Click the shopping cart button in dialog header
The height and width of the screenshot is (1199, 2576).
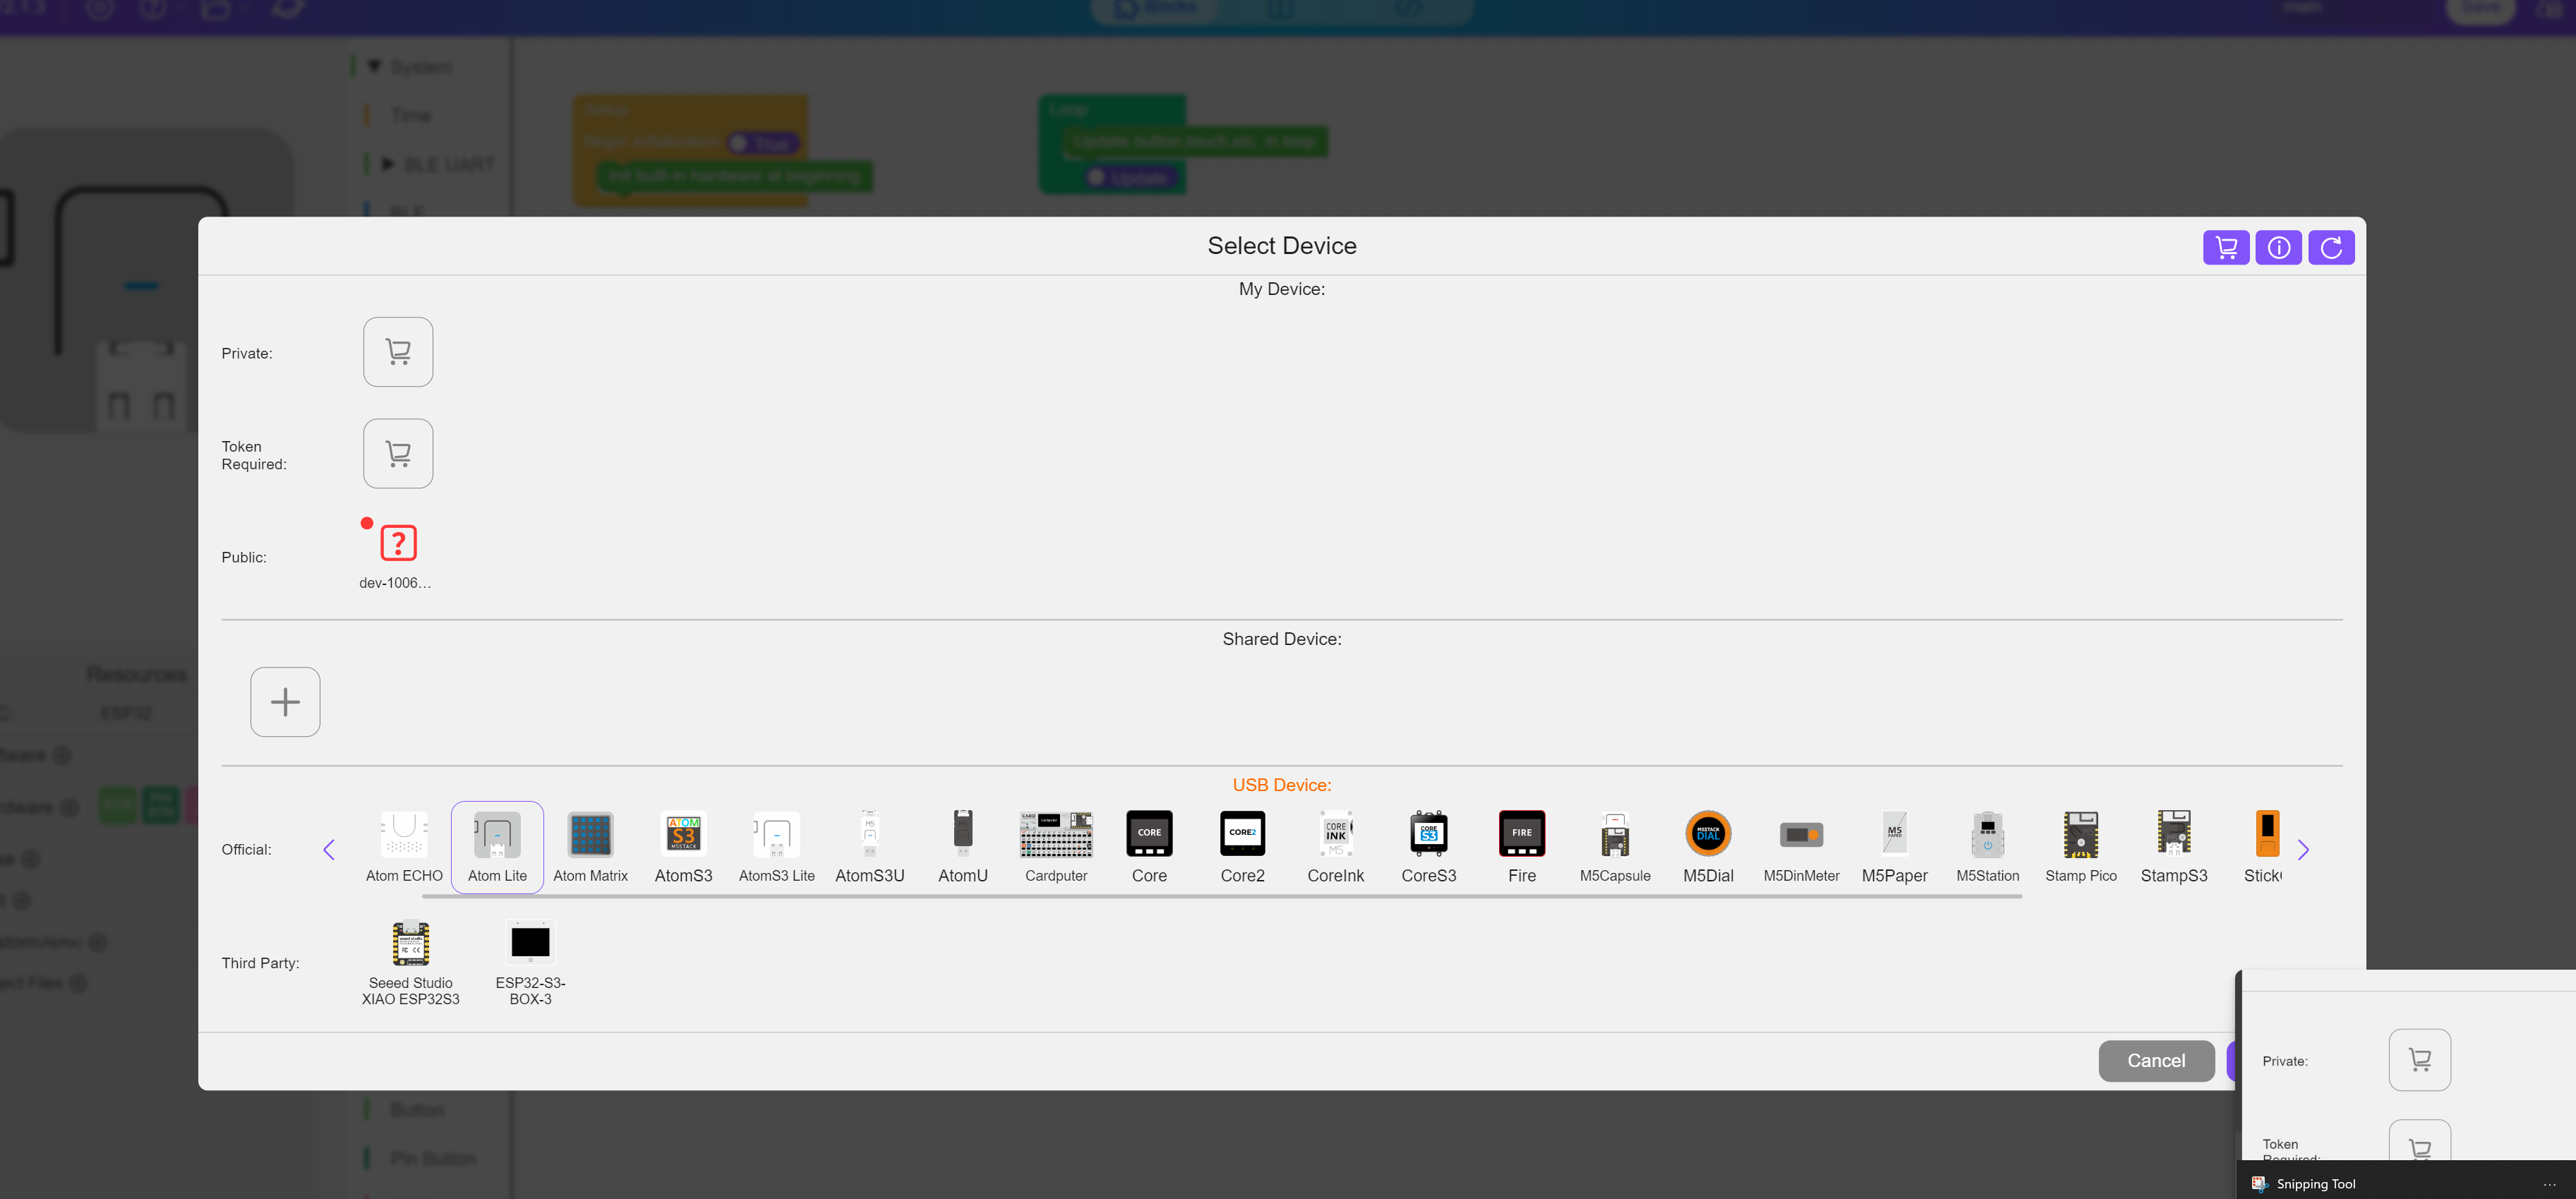coord(2225,247)
